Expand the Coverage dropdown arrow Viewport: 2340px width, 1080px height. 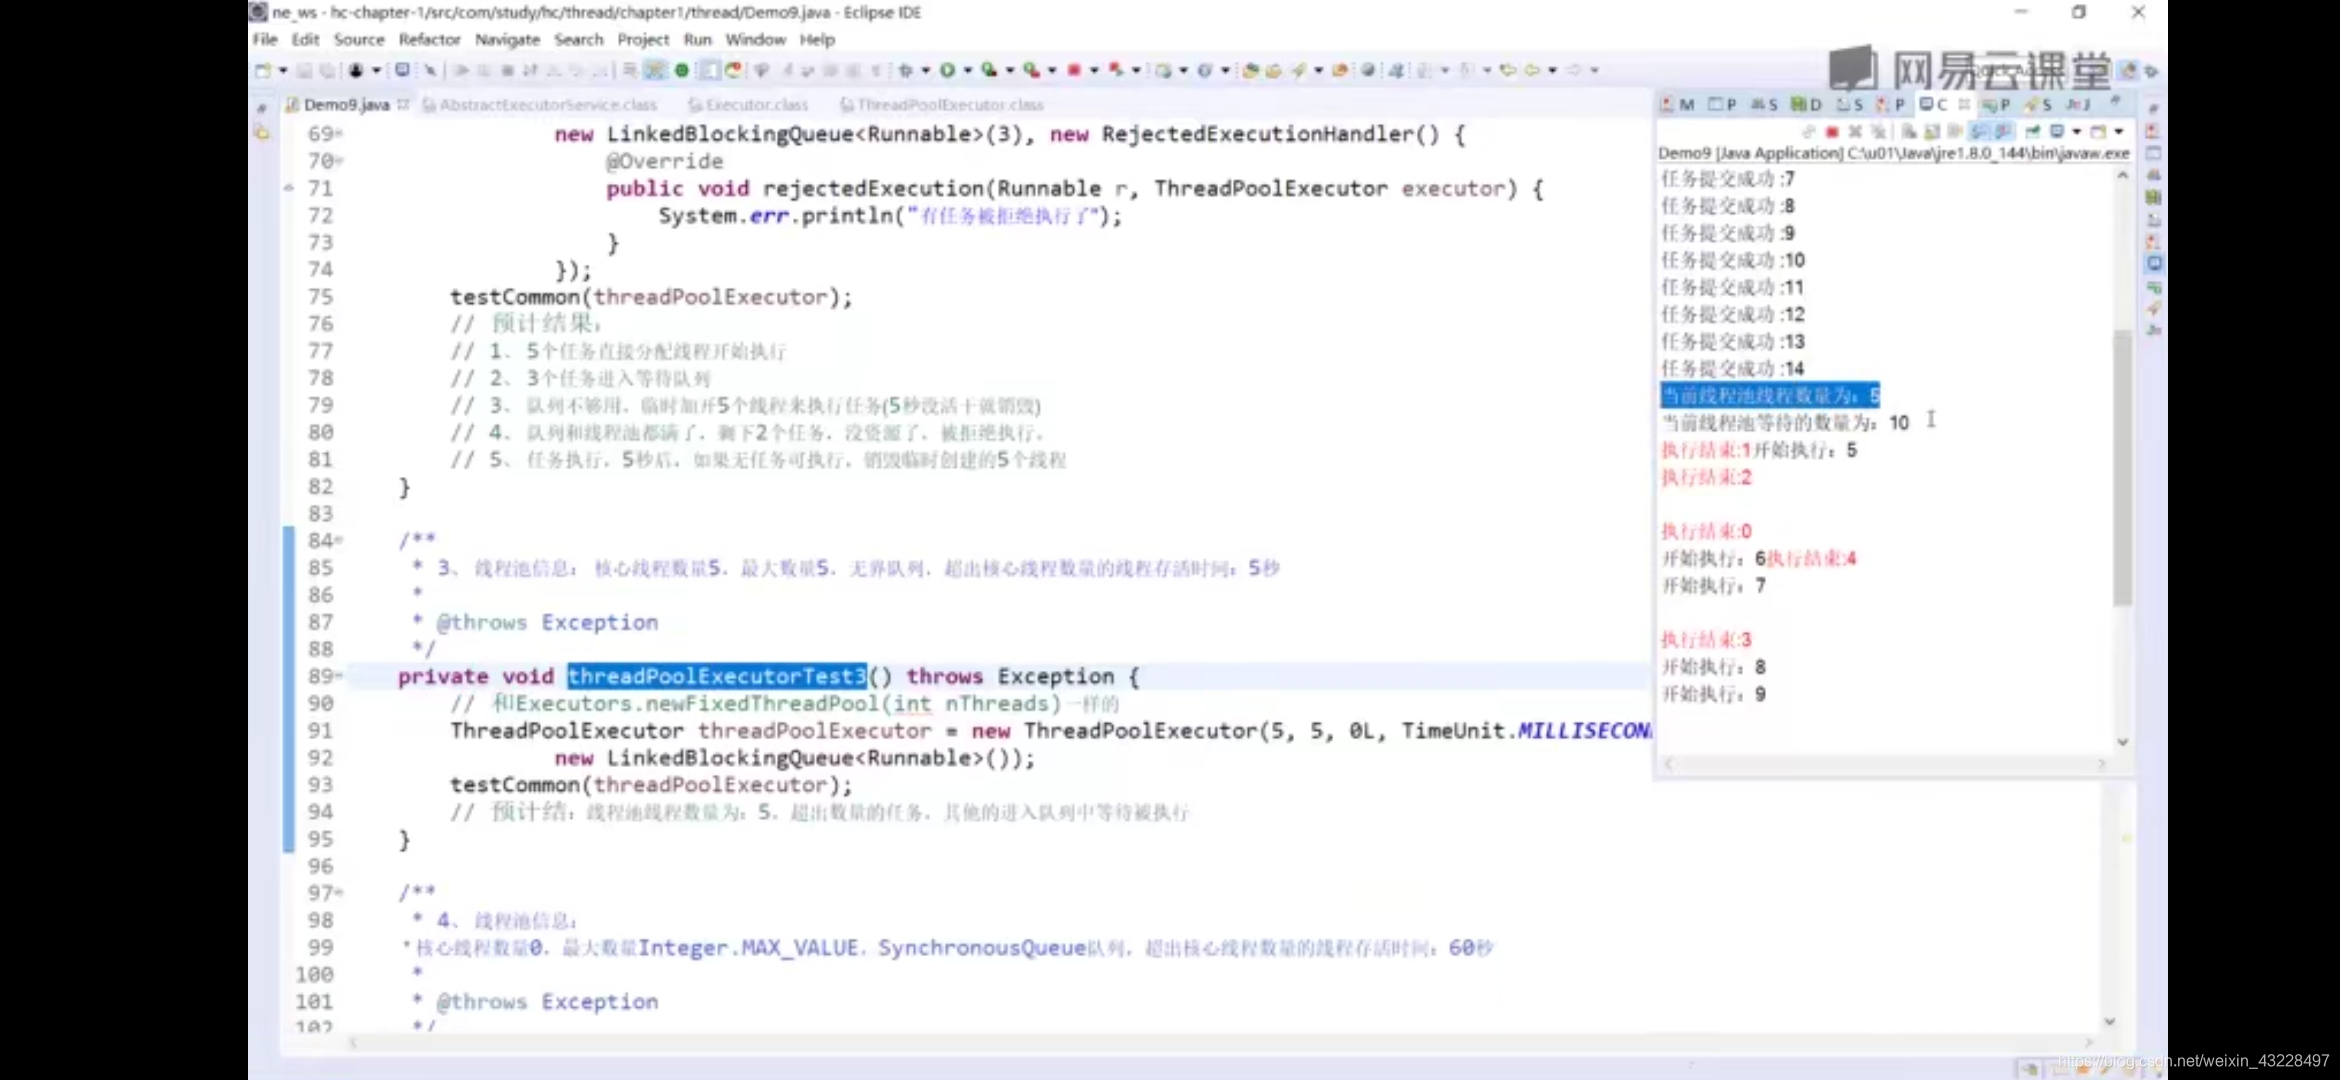click(x=1009, y=70)
